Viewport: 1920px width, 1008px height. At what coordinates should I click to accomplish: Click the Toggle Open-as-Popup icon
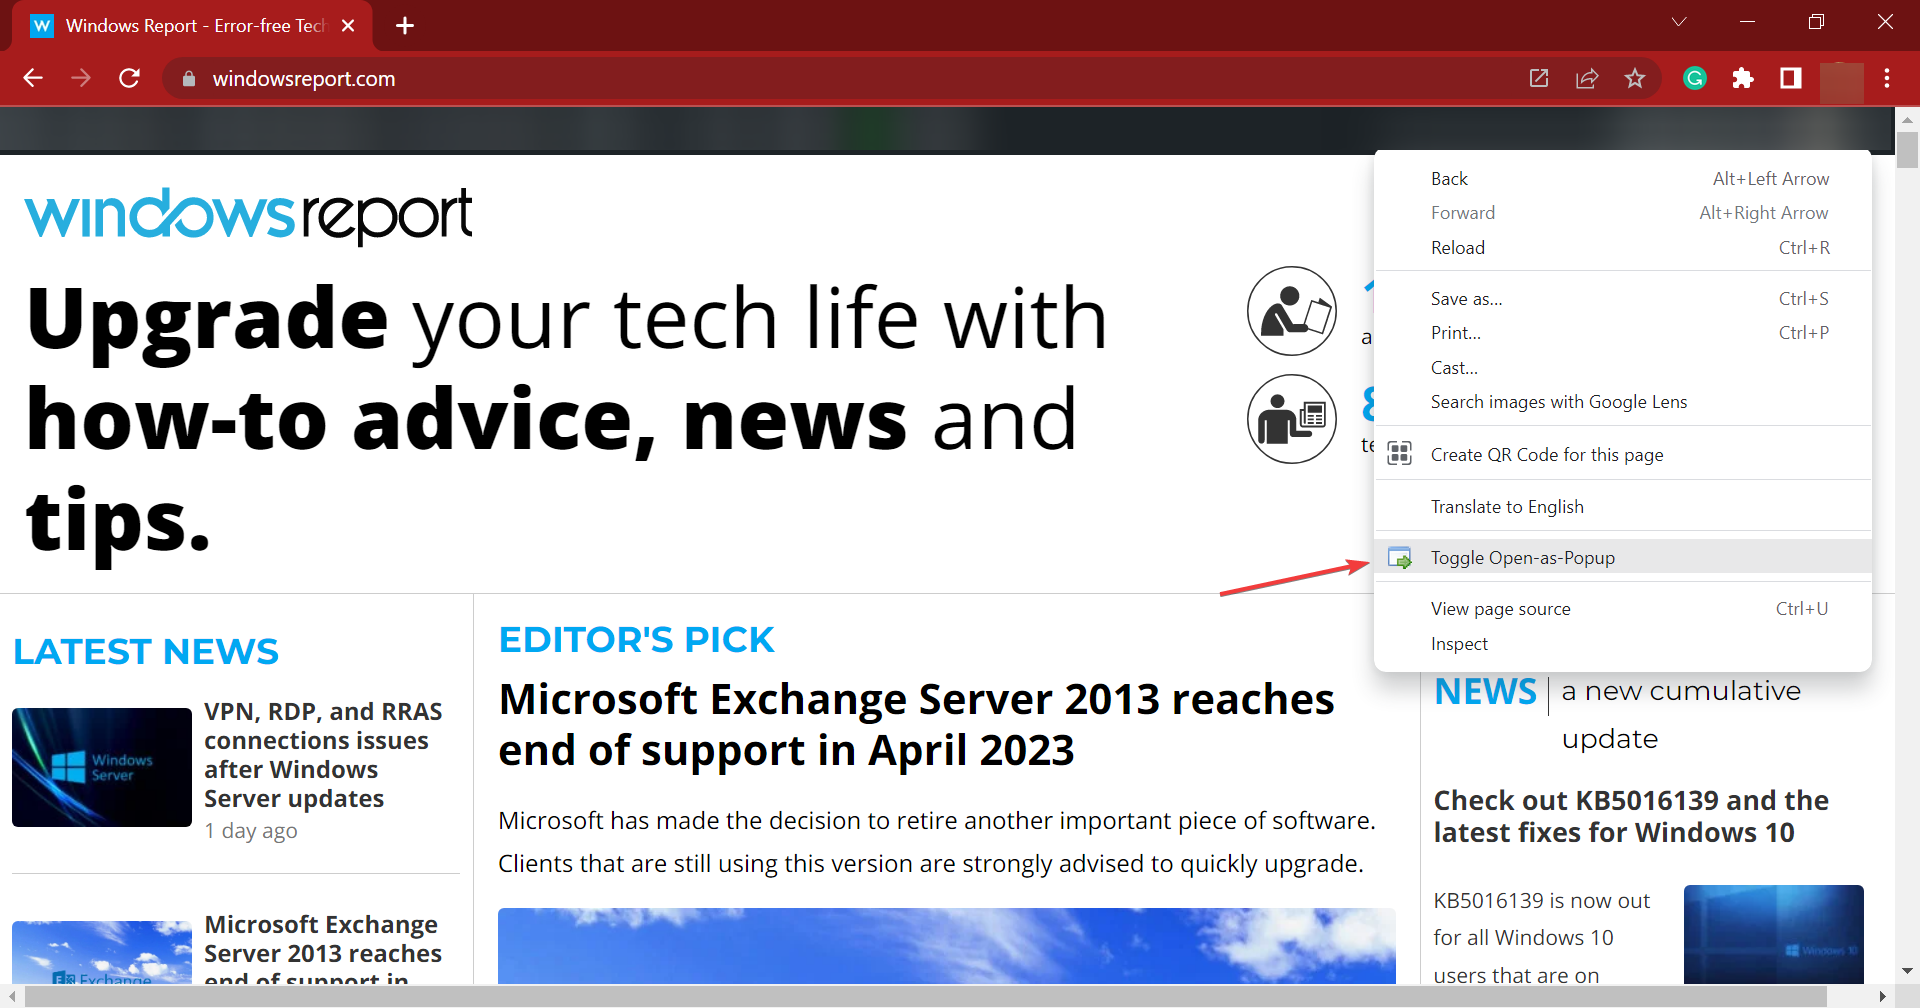pyautogui.click(x=1400, y=558)
